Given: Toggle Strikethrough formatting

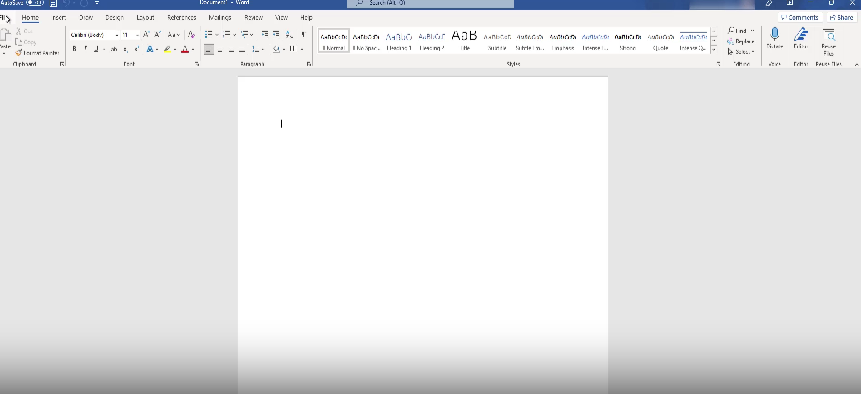Looking at the screenshot, I should coord(114,49).
